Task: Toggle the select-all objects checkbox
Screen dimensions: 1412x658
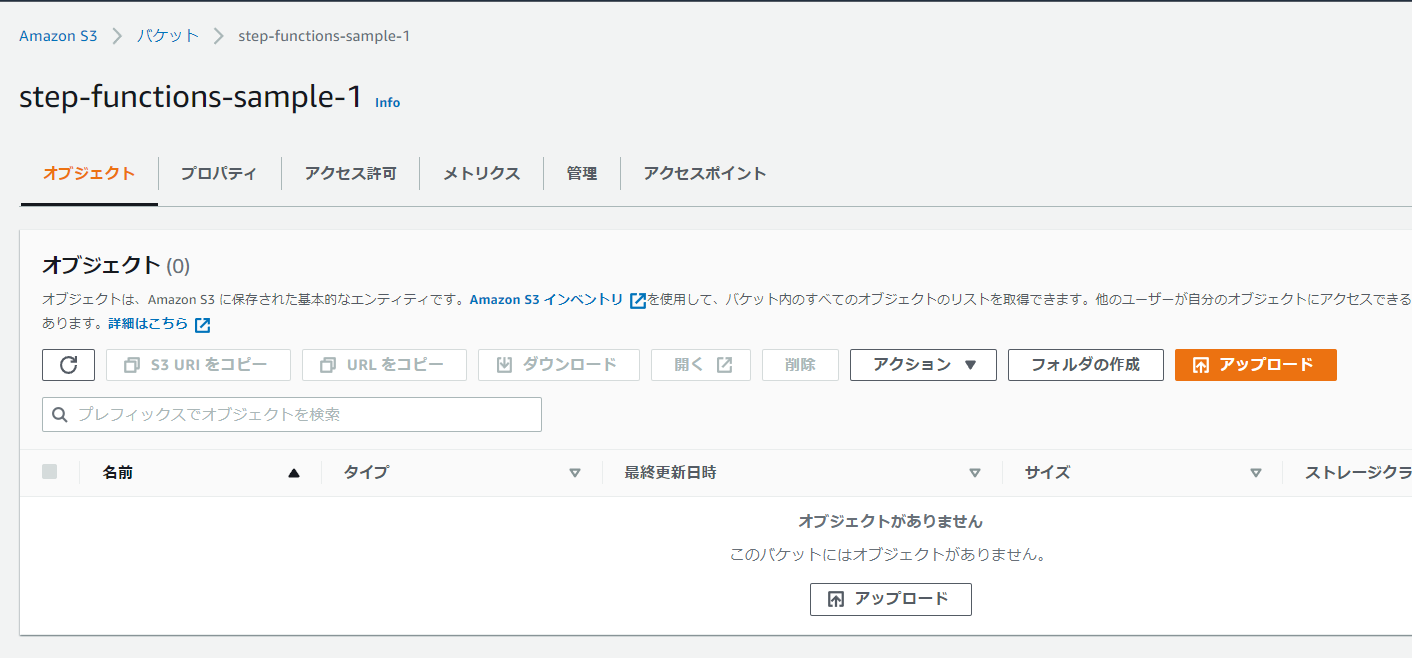Action: coord(49,471)
